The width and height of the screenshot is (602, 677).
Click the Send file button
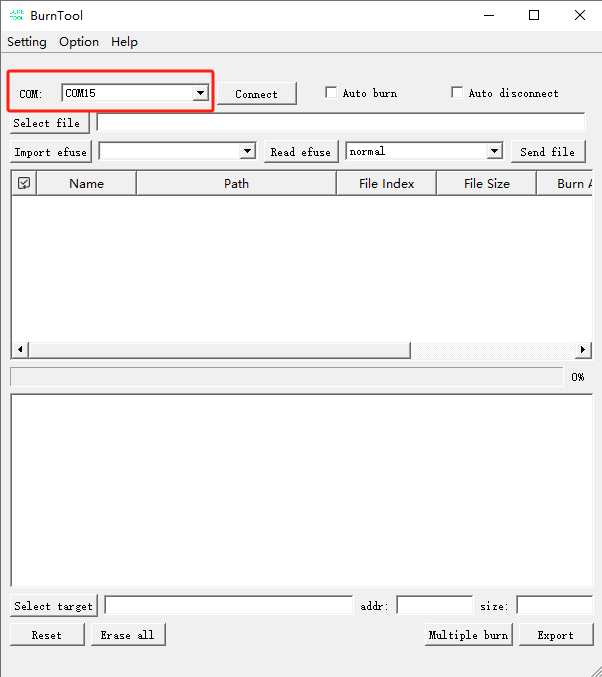click(x=548, y=152)
